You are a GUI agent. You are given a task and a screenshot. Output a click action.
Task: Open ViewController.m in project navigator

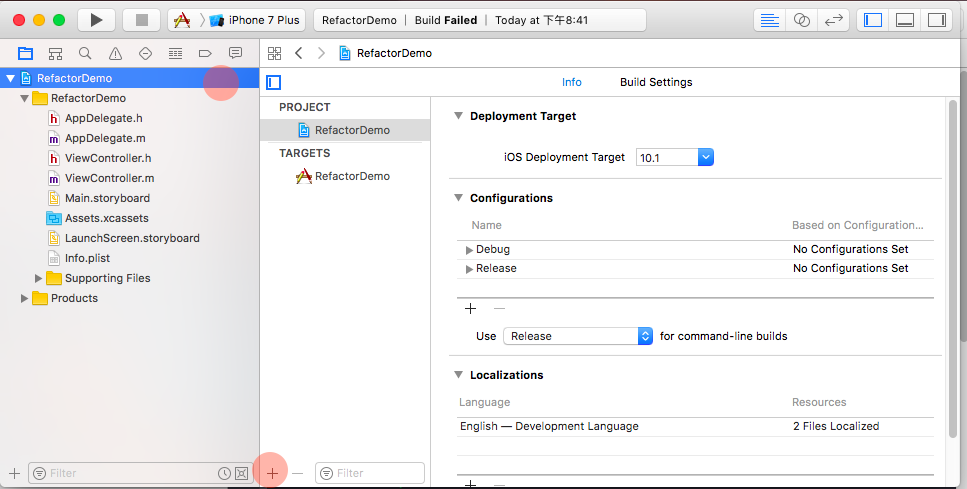point(109,178)
